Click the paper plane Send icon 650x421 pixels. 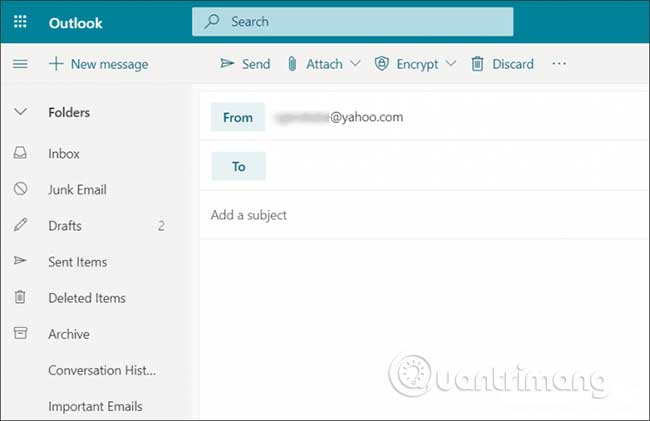227,63
